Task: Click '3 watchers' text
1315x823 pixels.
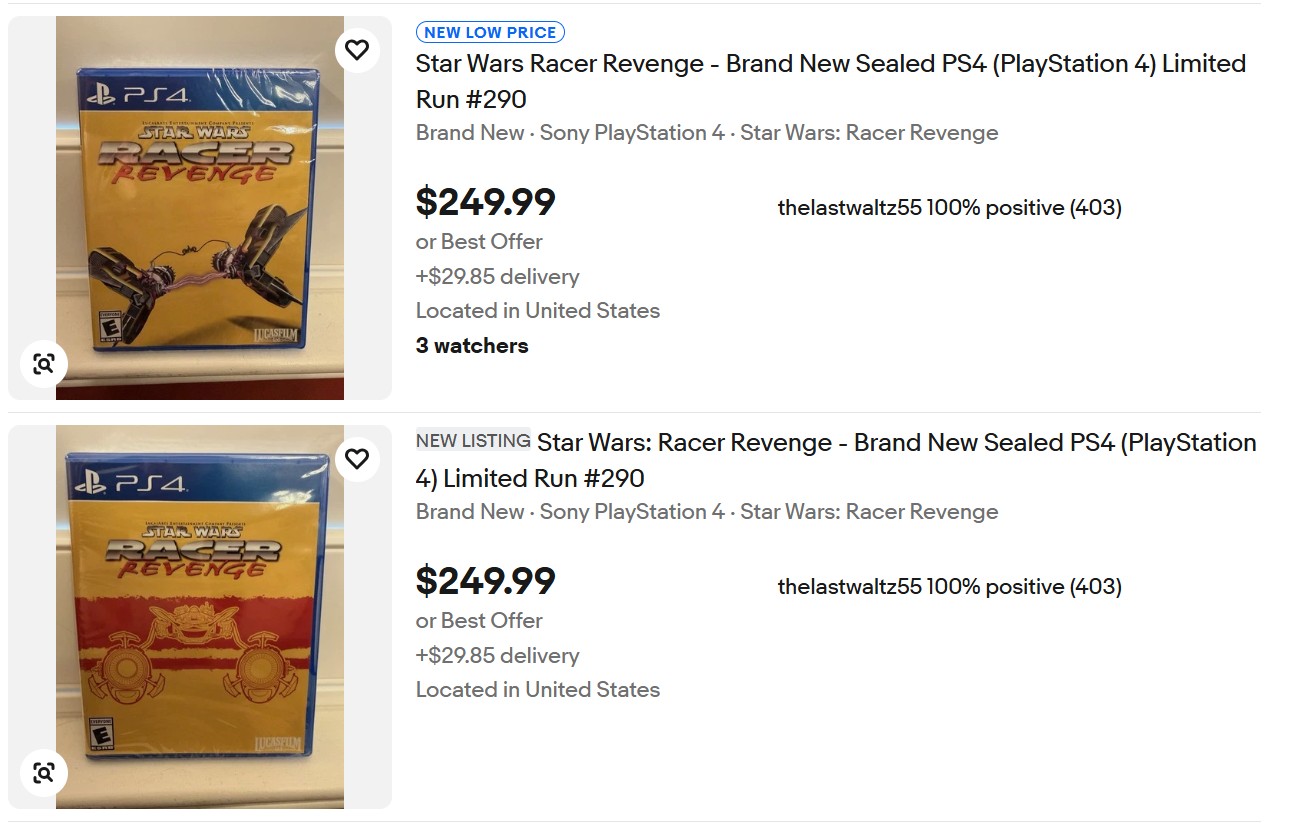Action: [472, 346]
